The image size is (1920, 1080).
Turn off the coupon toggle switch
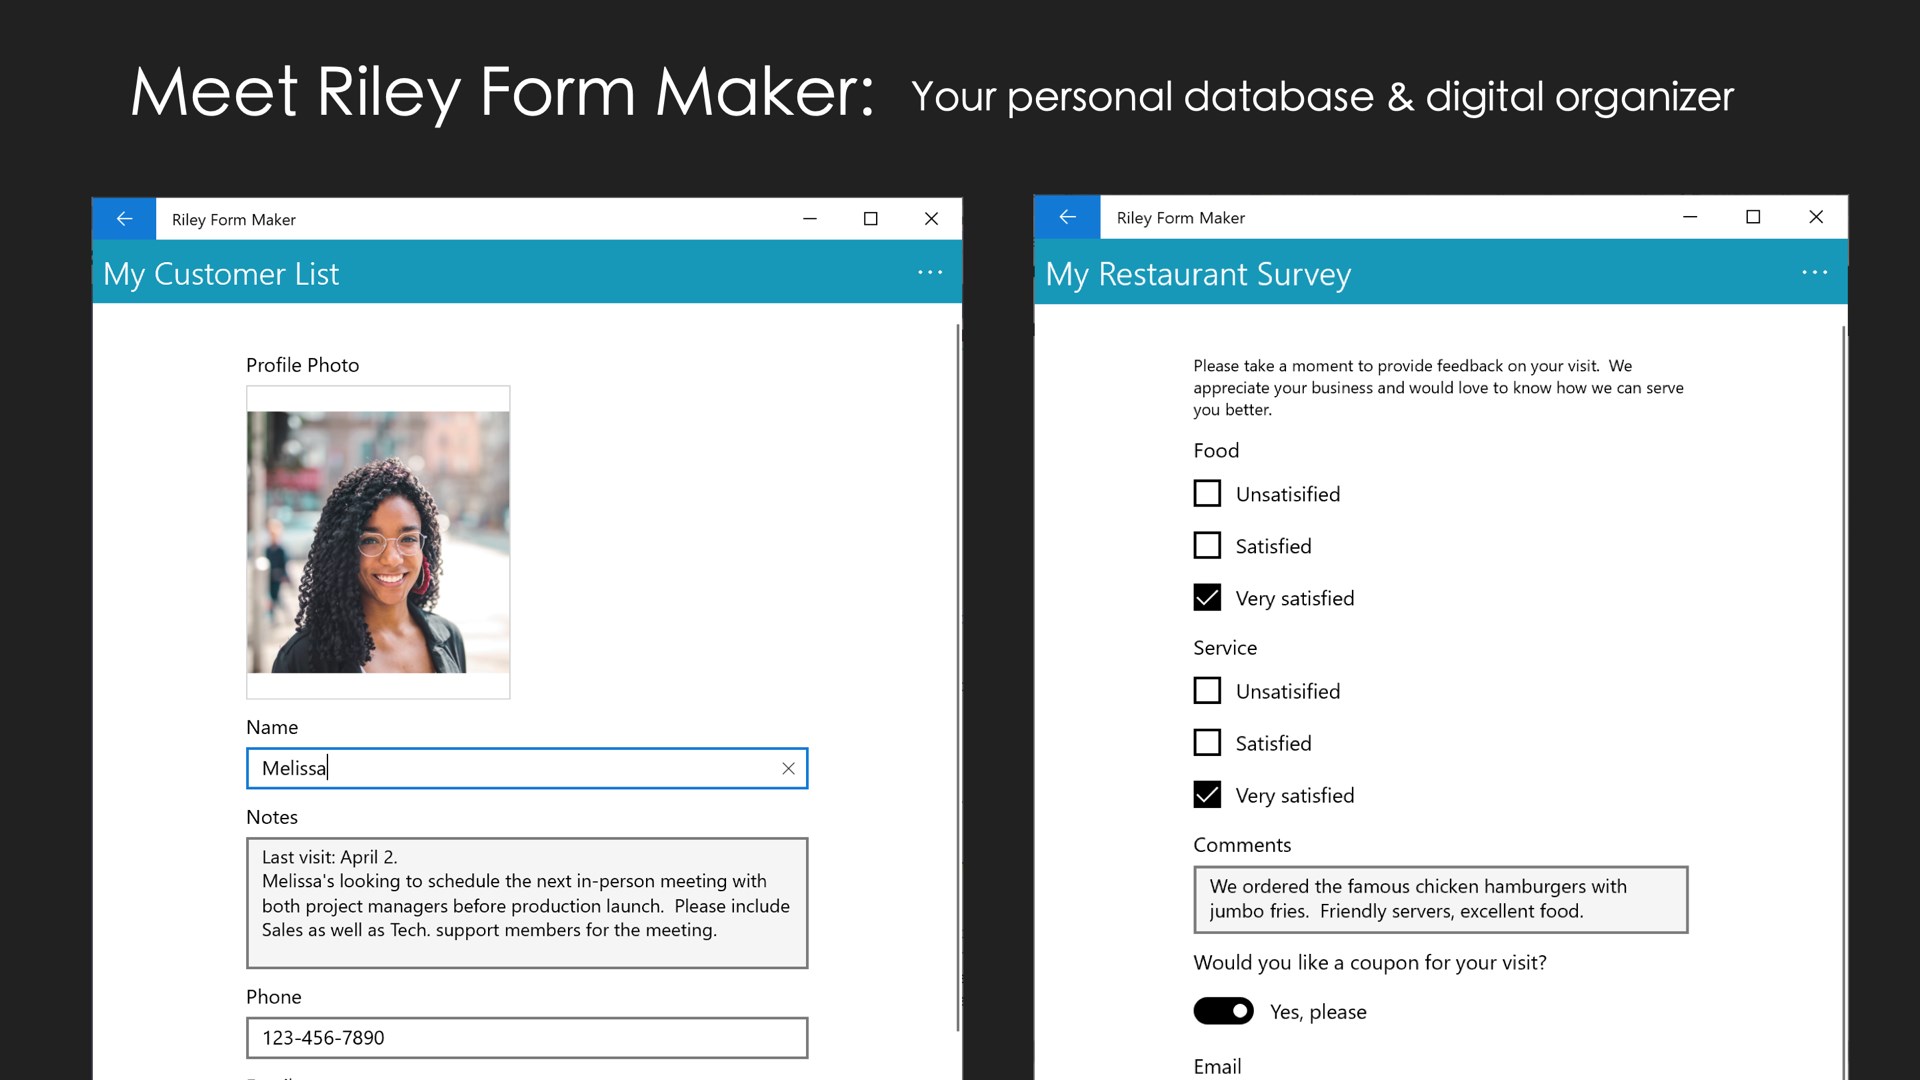(1223, 1011)
